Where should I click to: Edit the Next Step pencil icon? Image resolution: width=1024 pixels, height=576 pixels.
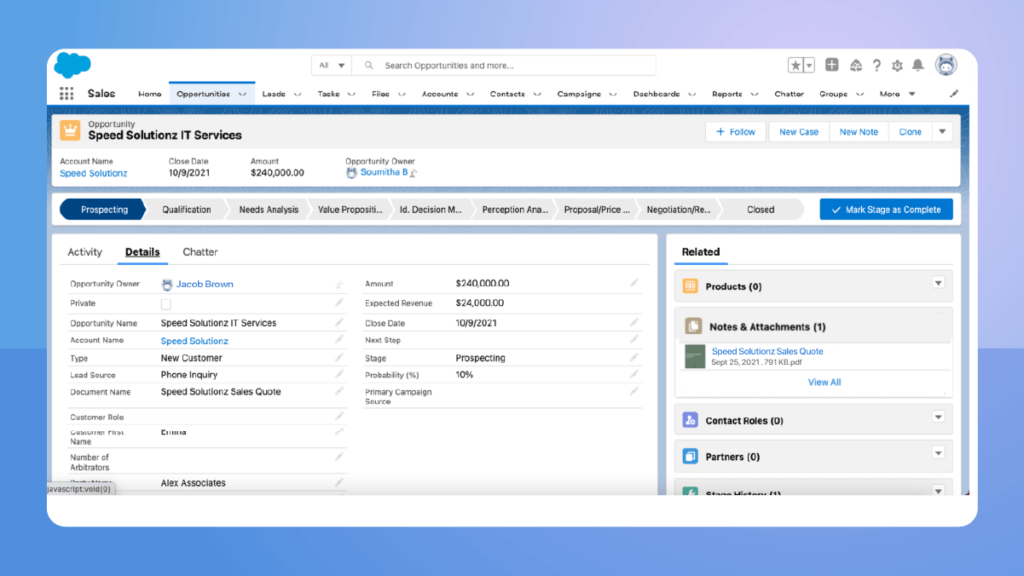[x=633, y=339]
